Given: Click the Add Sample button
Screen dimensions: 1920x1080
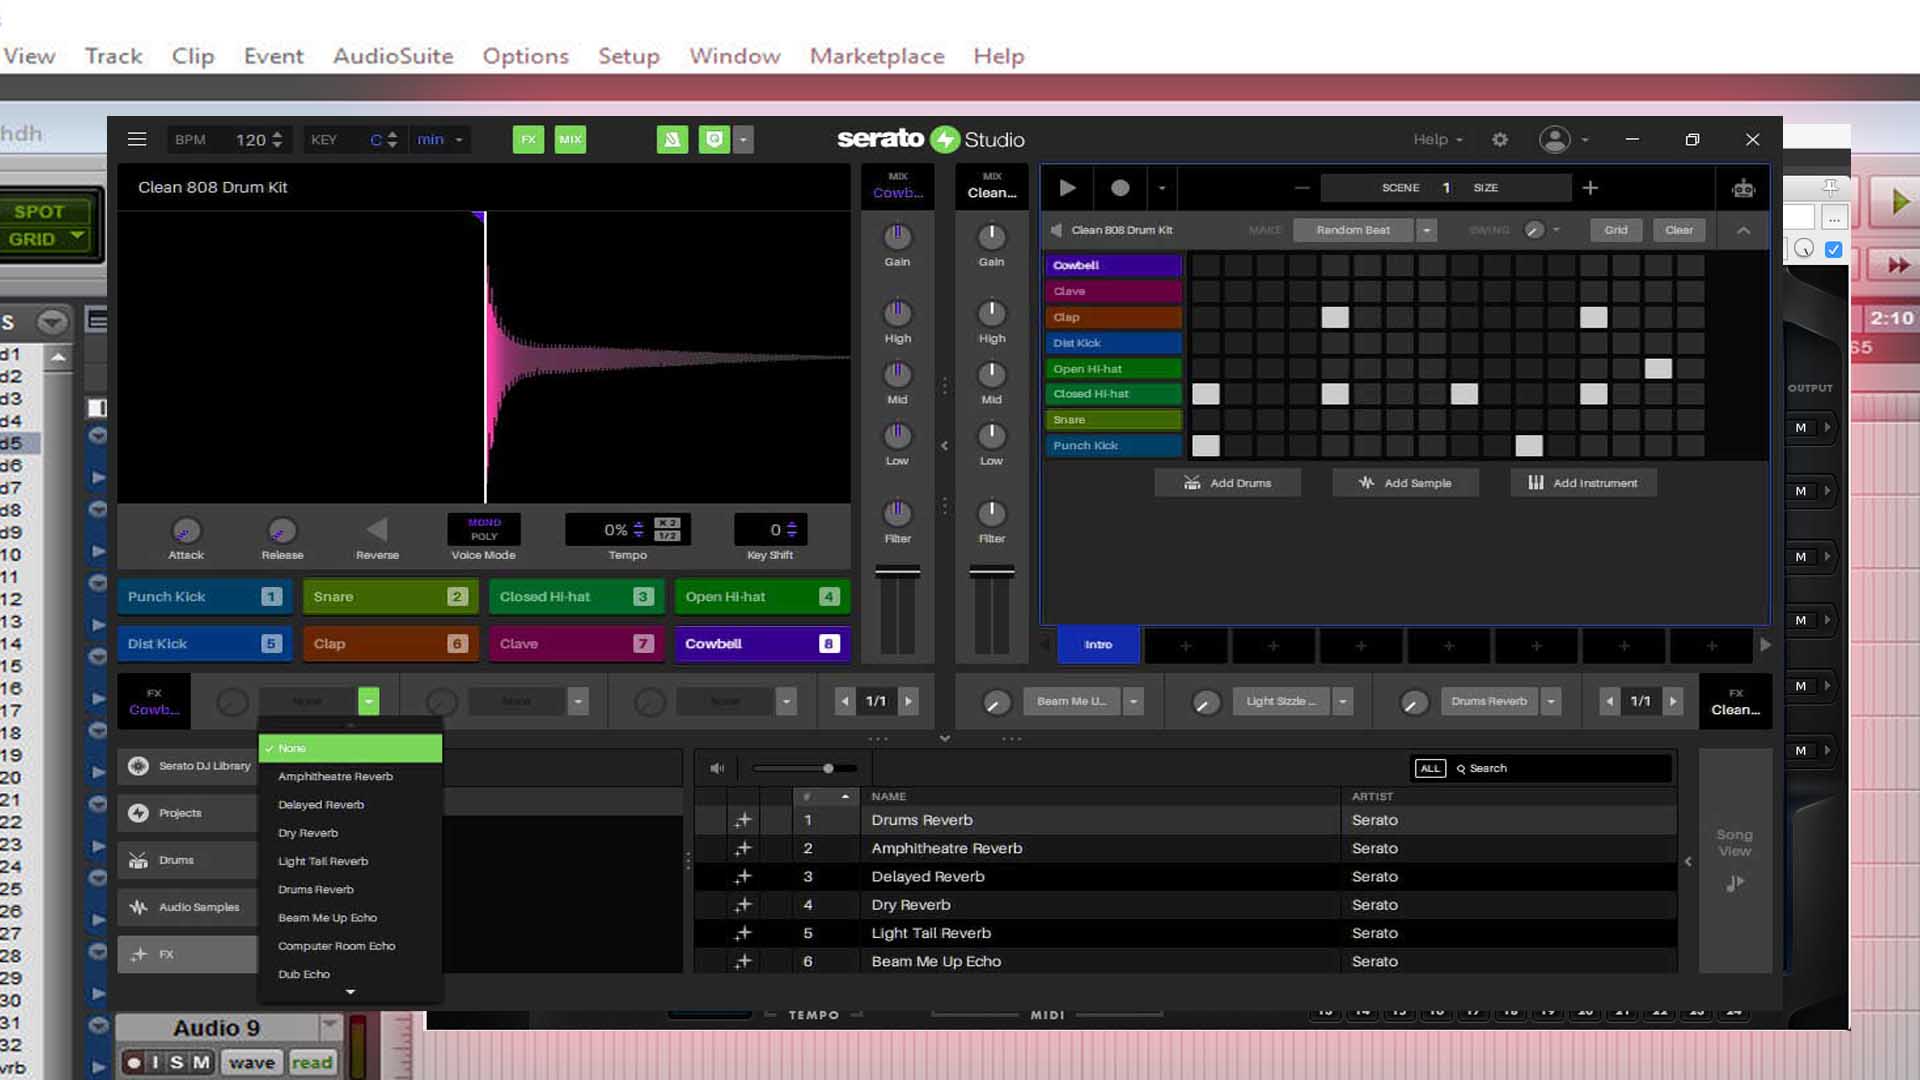Looking at the screenshot, I should (x=1404, y=483).
